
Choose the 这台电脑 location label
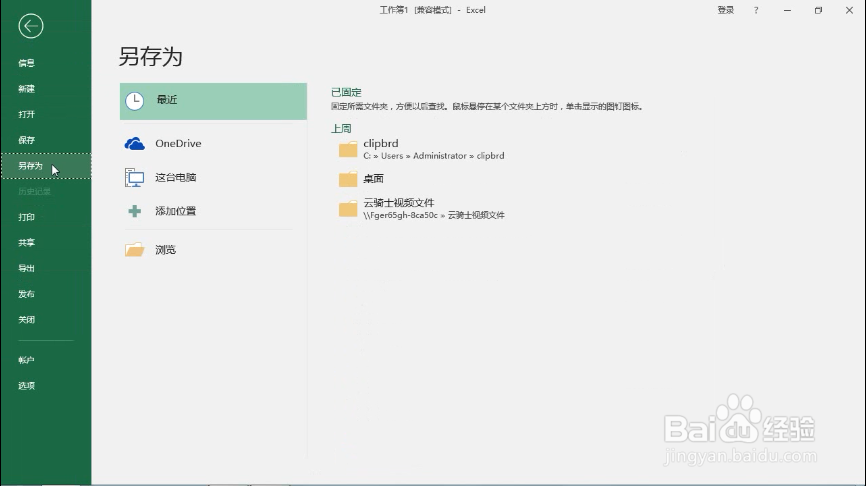pos(176,177)
